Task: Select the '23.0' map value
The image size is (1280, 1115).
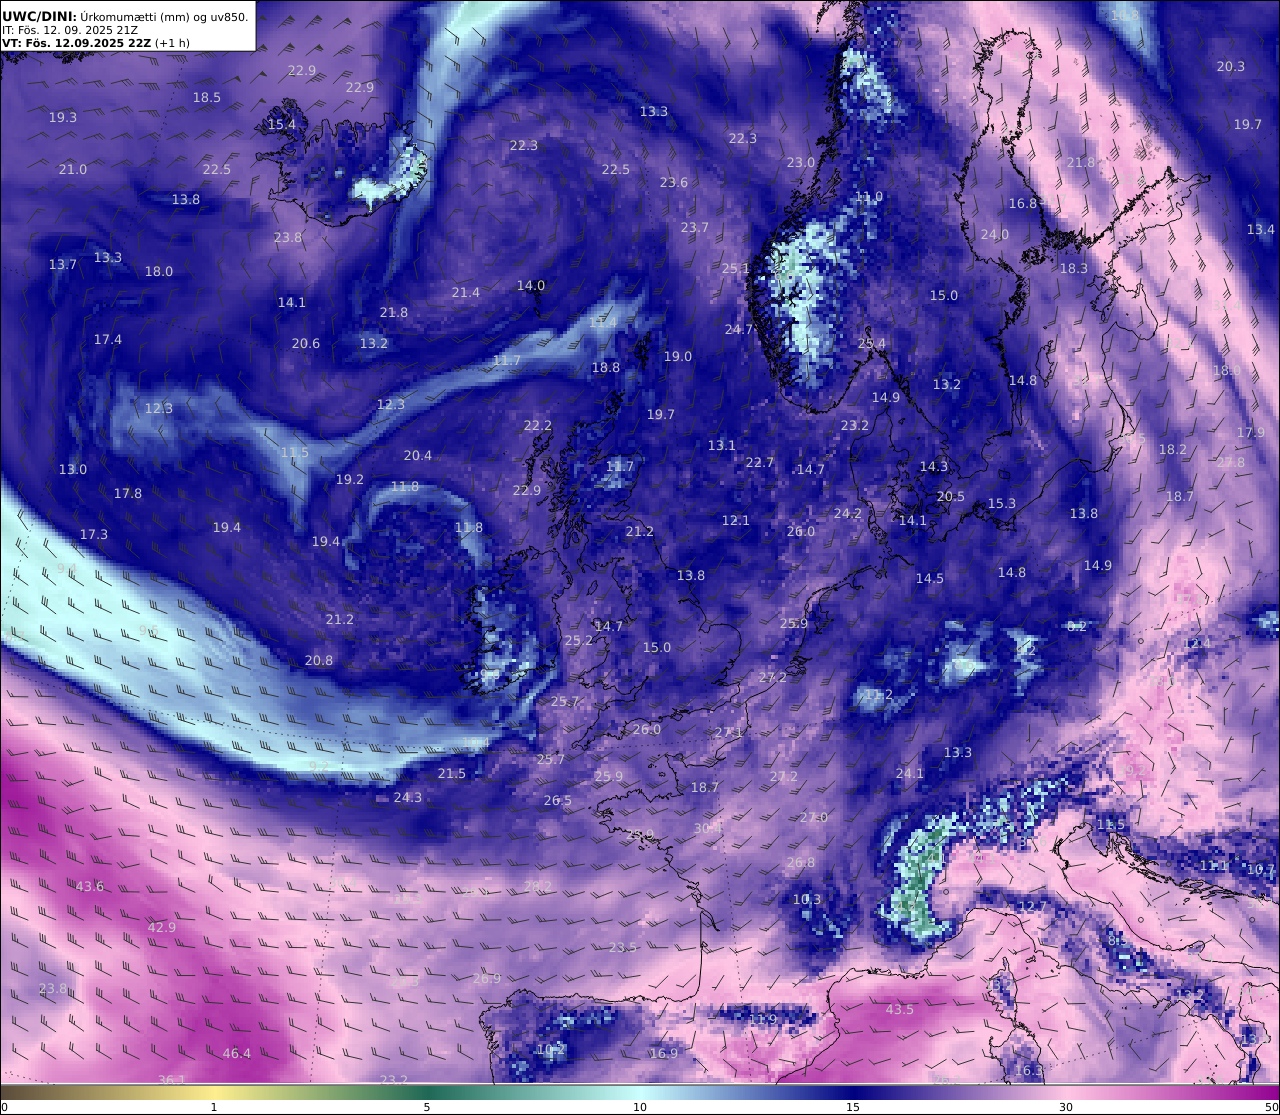Action: pyautogui.click(x=801, y=163)
